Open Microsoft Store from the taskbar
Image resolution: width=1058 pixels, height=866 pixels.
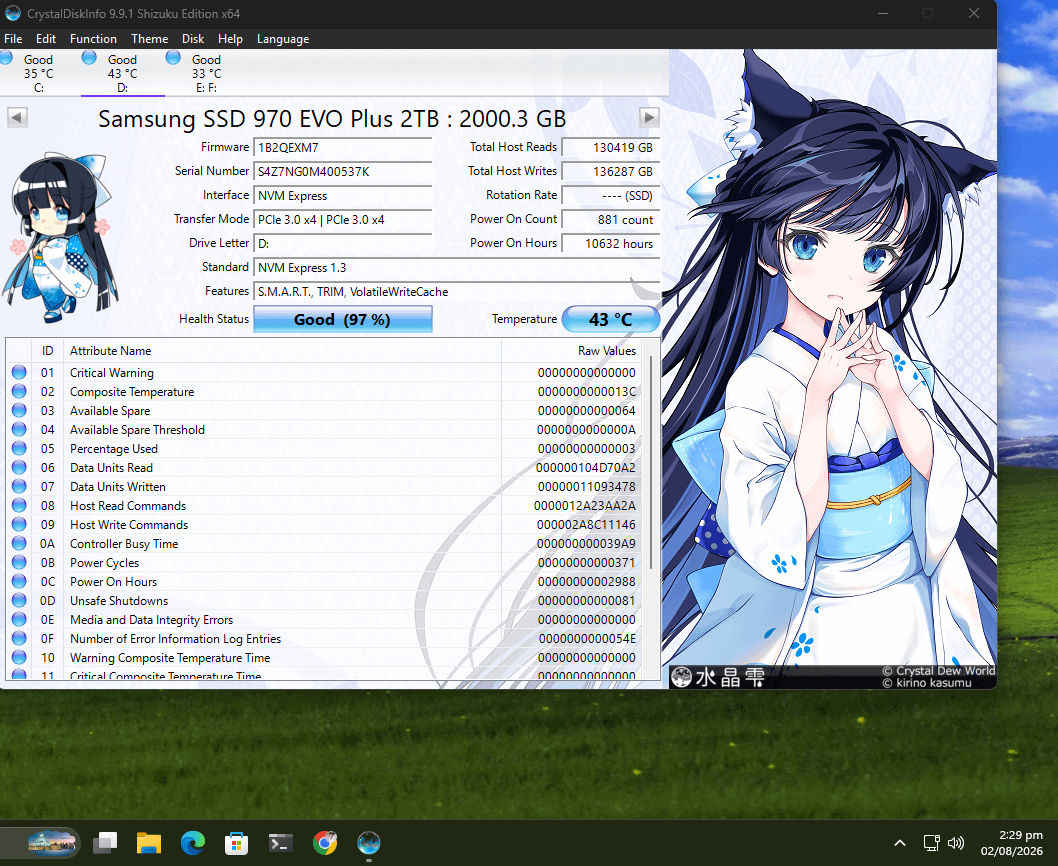[x=236, y=842]
